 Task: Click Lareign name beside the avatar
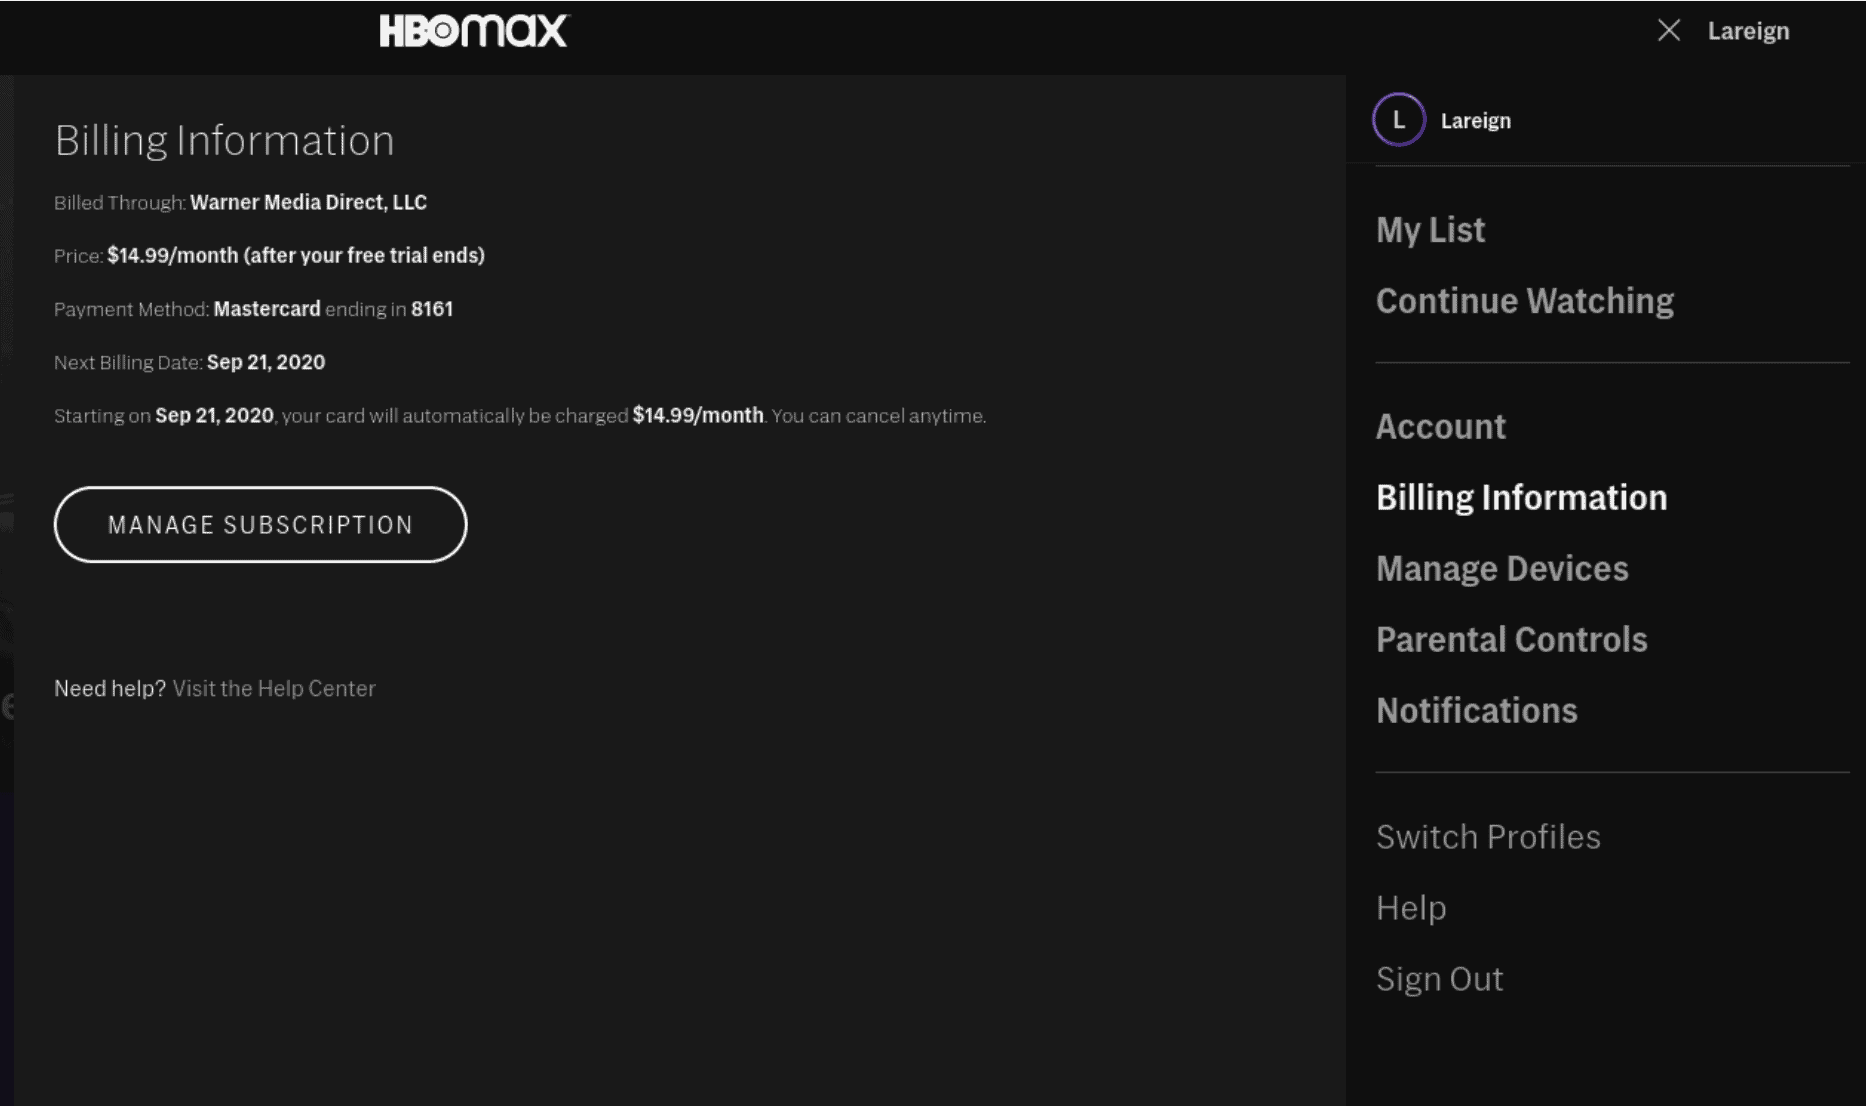coord(1475,121)
